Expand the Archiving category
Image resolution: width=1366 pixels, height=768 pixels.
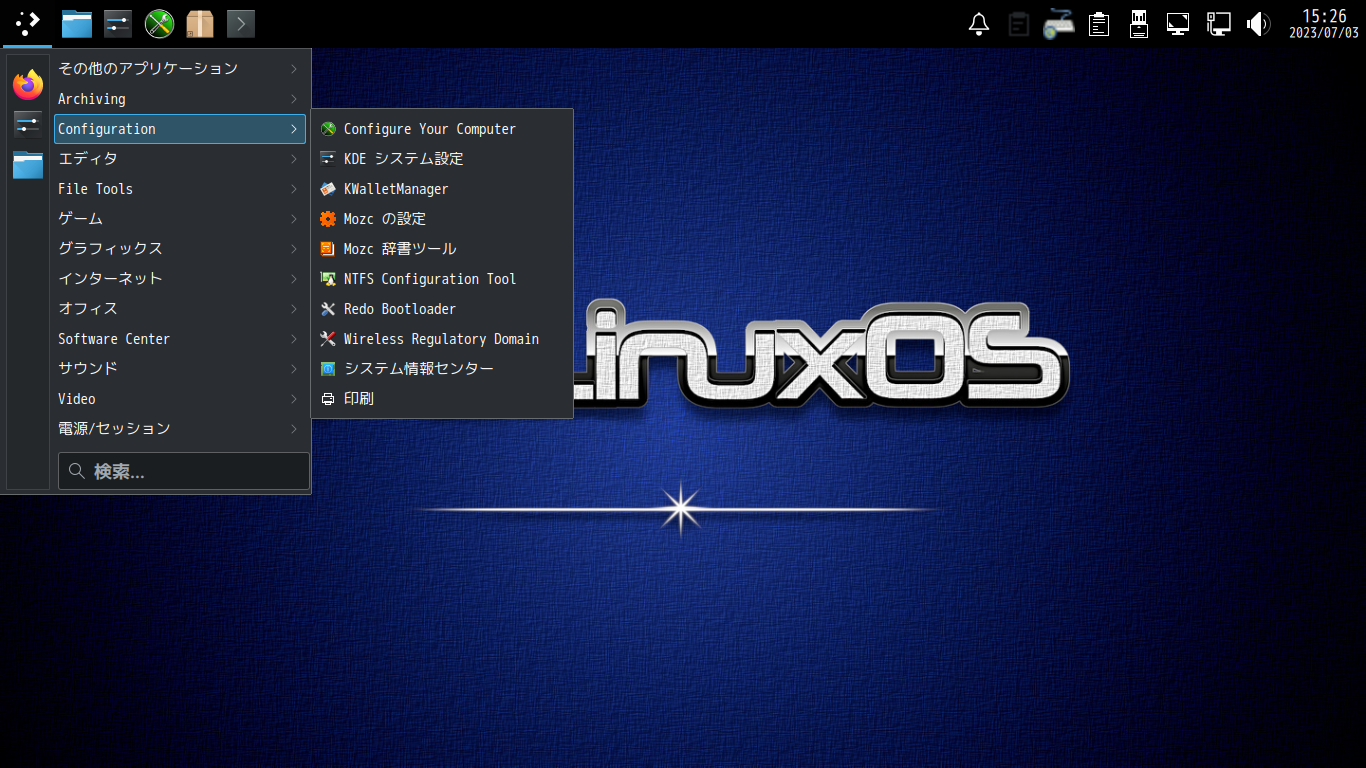(x=180, y=99)
